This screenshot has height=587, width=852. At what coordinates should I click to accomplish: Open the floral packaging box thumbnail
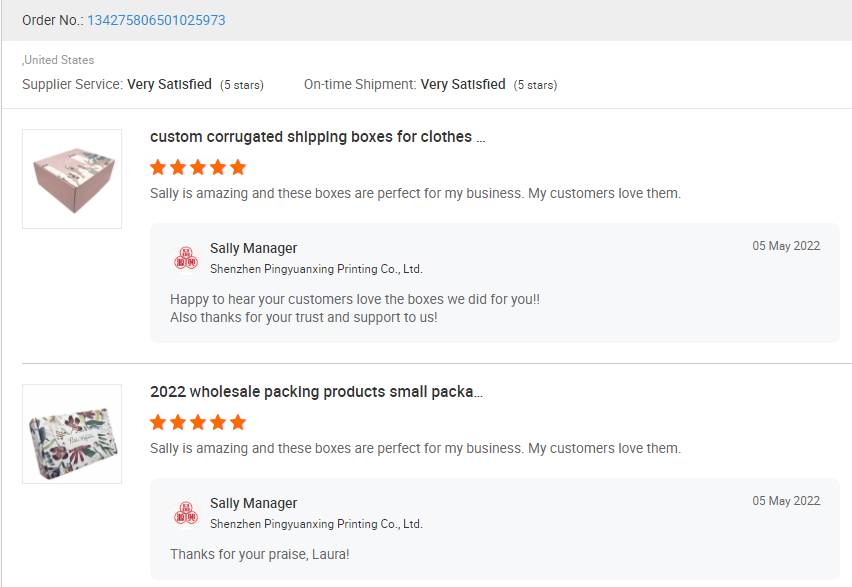click(x=72, y=434)
